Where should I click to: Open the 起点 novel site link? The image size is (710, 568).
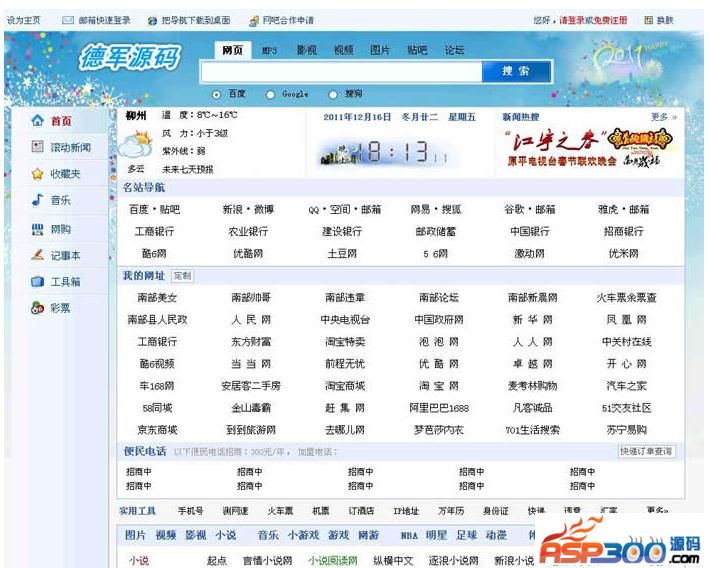click(216, 561)
